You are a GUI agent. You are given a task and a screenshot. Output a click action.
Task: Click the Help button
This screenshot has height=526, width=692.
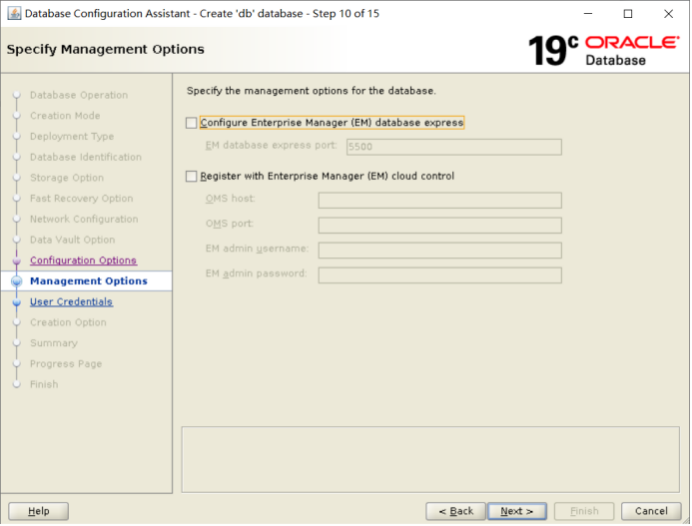38,511
